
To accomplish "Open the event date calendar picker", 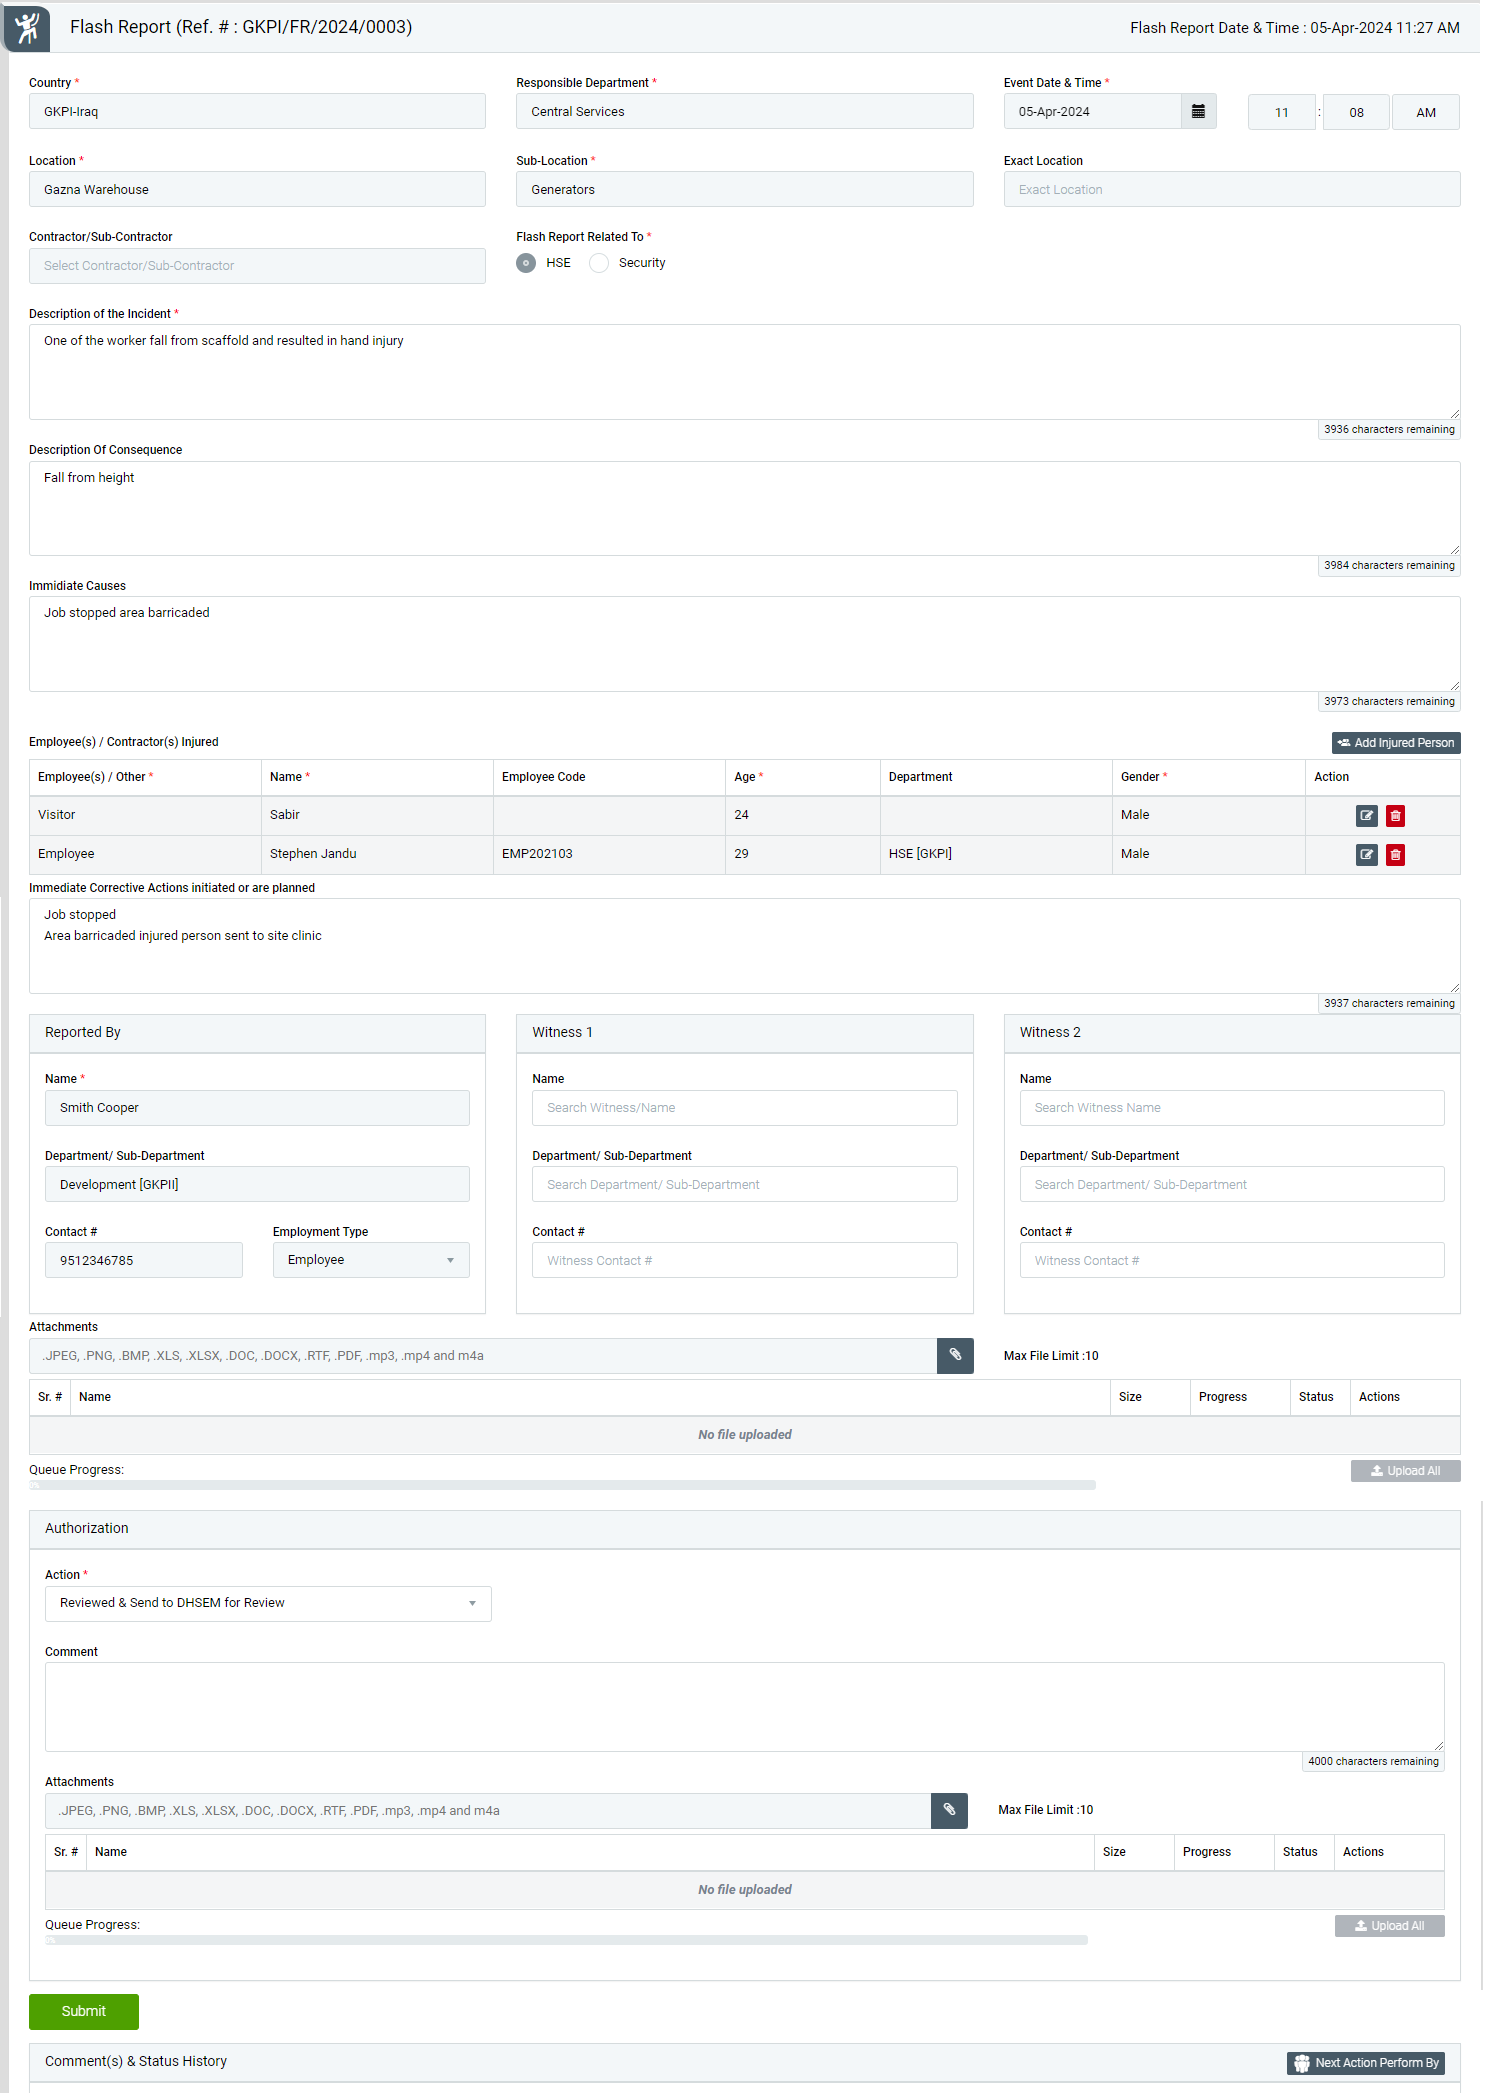I will (1198, 112).
